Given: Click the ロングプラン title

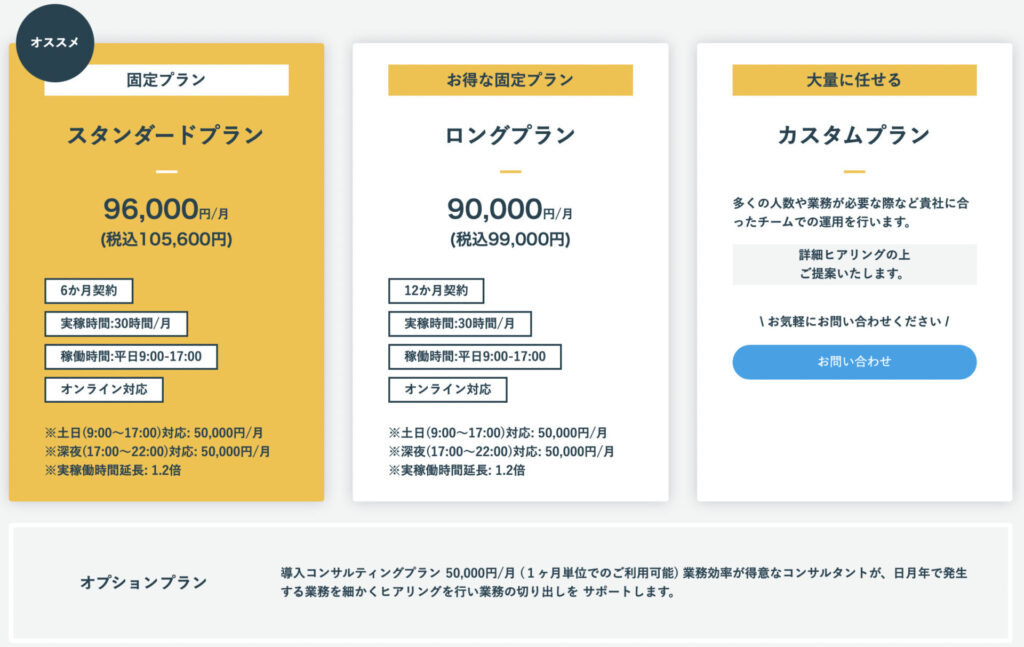Looking at the screenshot, I should click(510, 135).
